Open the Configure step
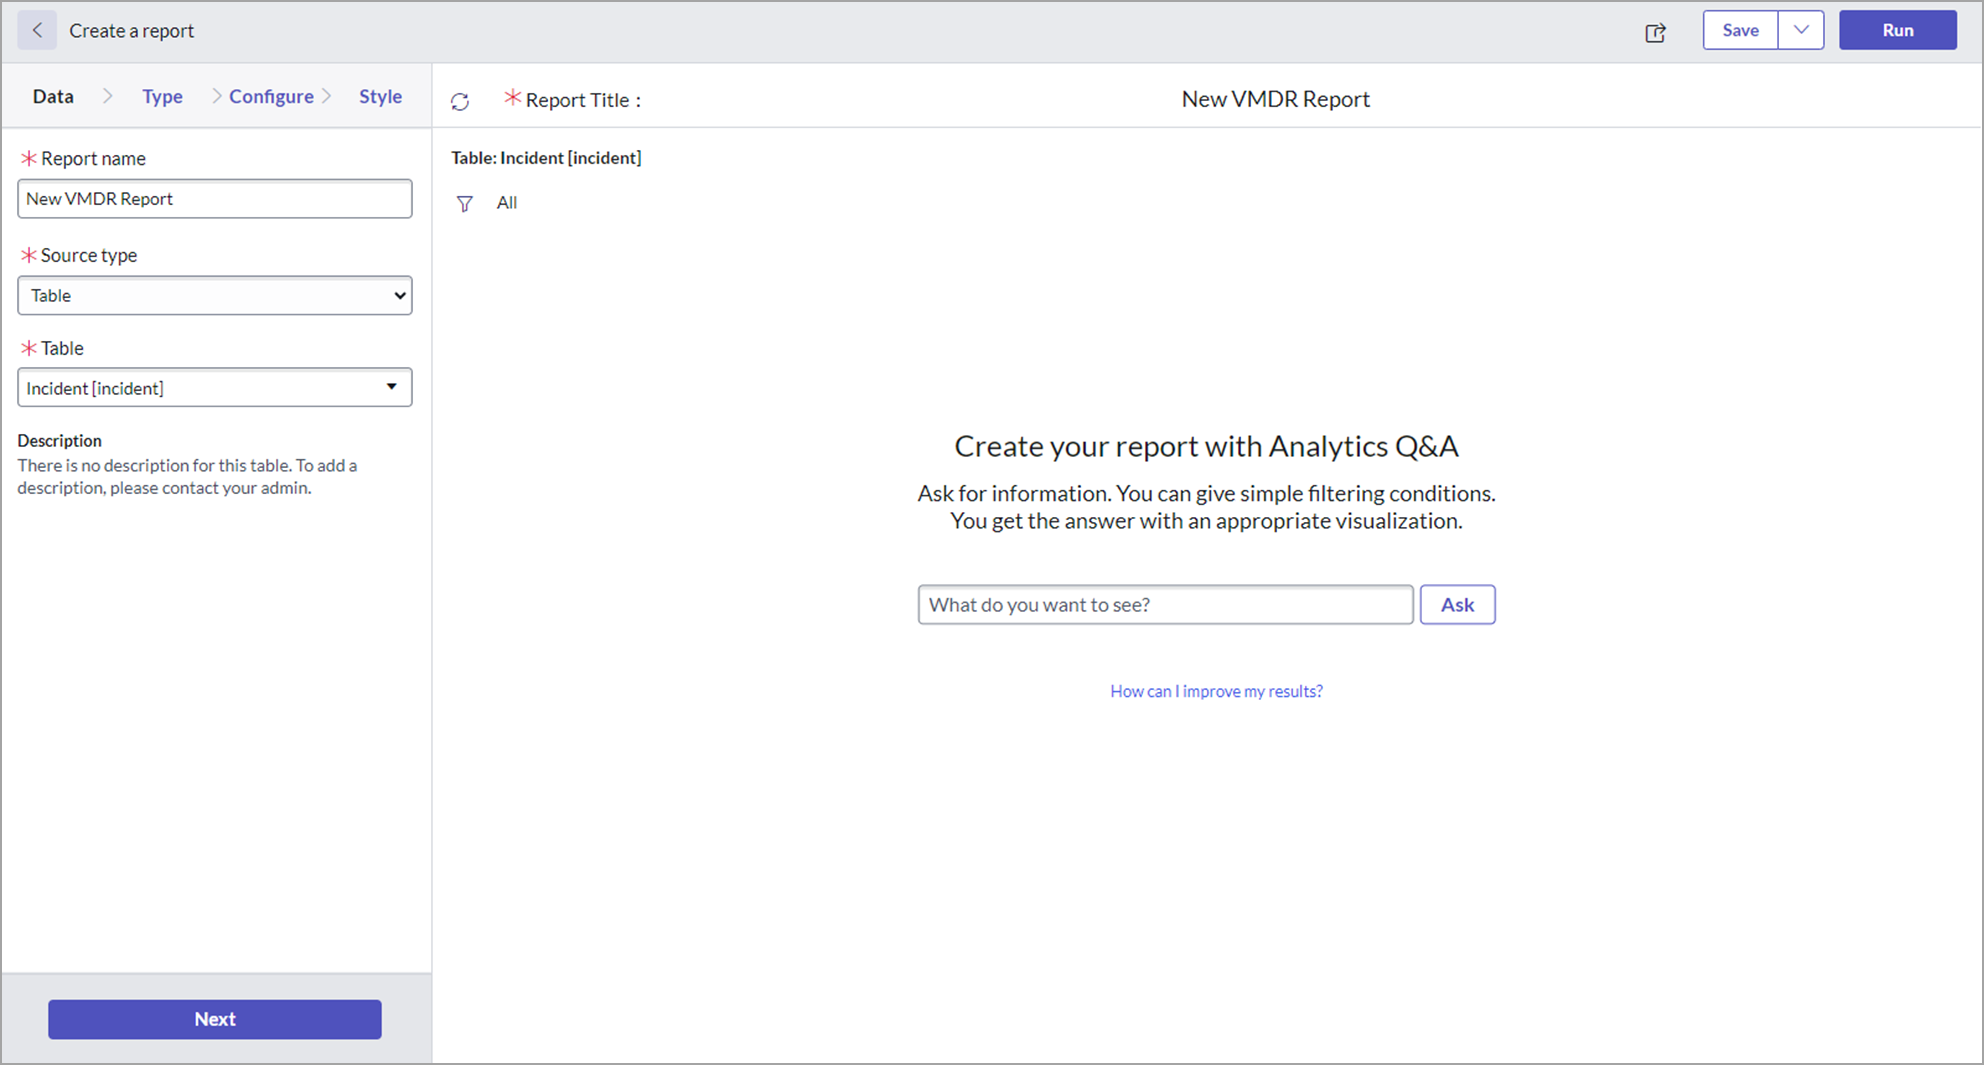The width and height of the screenshot is (1984, 1065). point(270,96)
